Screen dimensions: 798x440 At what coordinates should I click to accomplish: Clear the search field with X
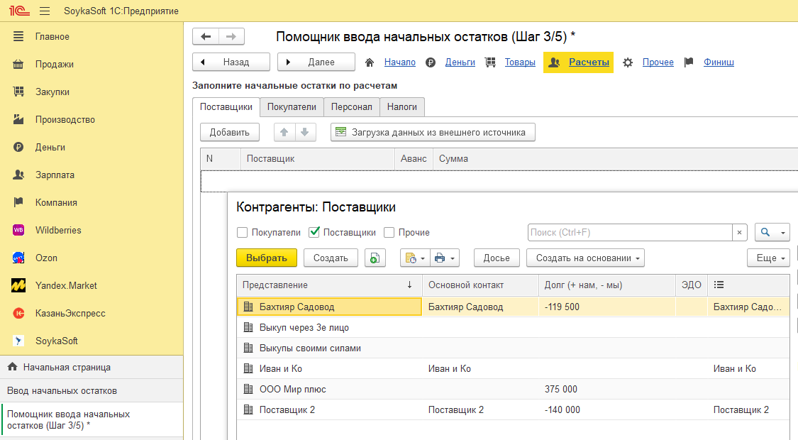pos(739,232)
